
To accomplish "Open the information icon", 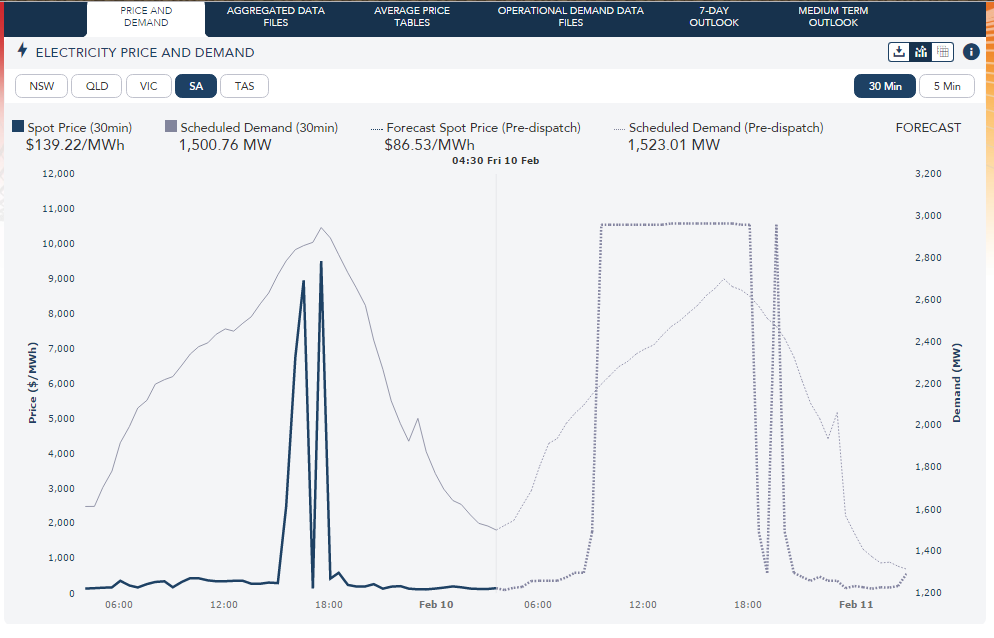I will (971, 52).
